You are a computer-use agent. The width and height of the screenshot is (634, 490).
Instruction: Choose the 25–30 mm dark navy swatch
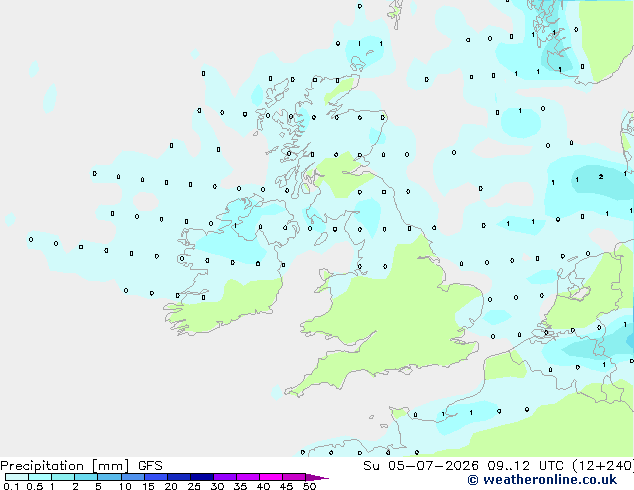click(201, 477)
